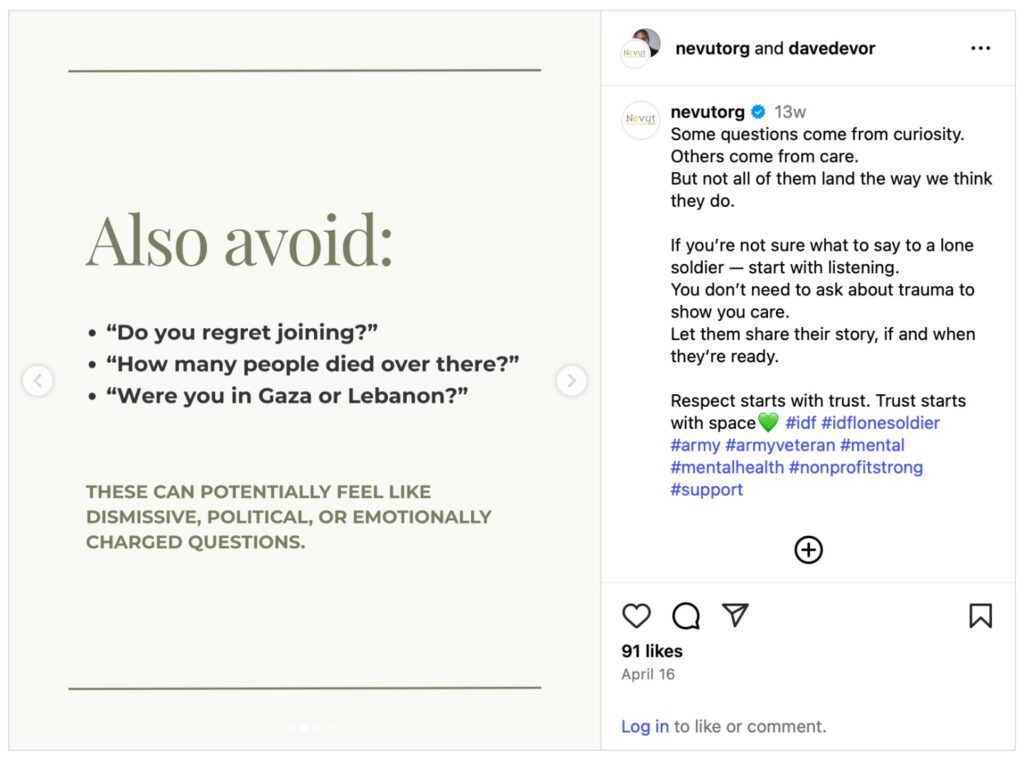The width and height of the screenshot is (1024, 759).
Task: Open comments via the speech bubble icon
Action: pos(686,616)
